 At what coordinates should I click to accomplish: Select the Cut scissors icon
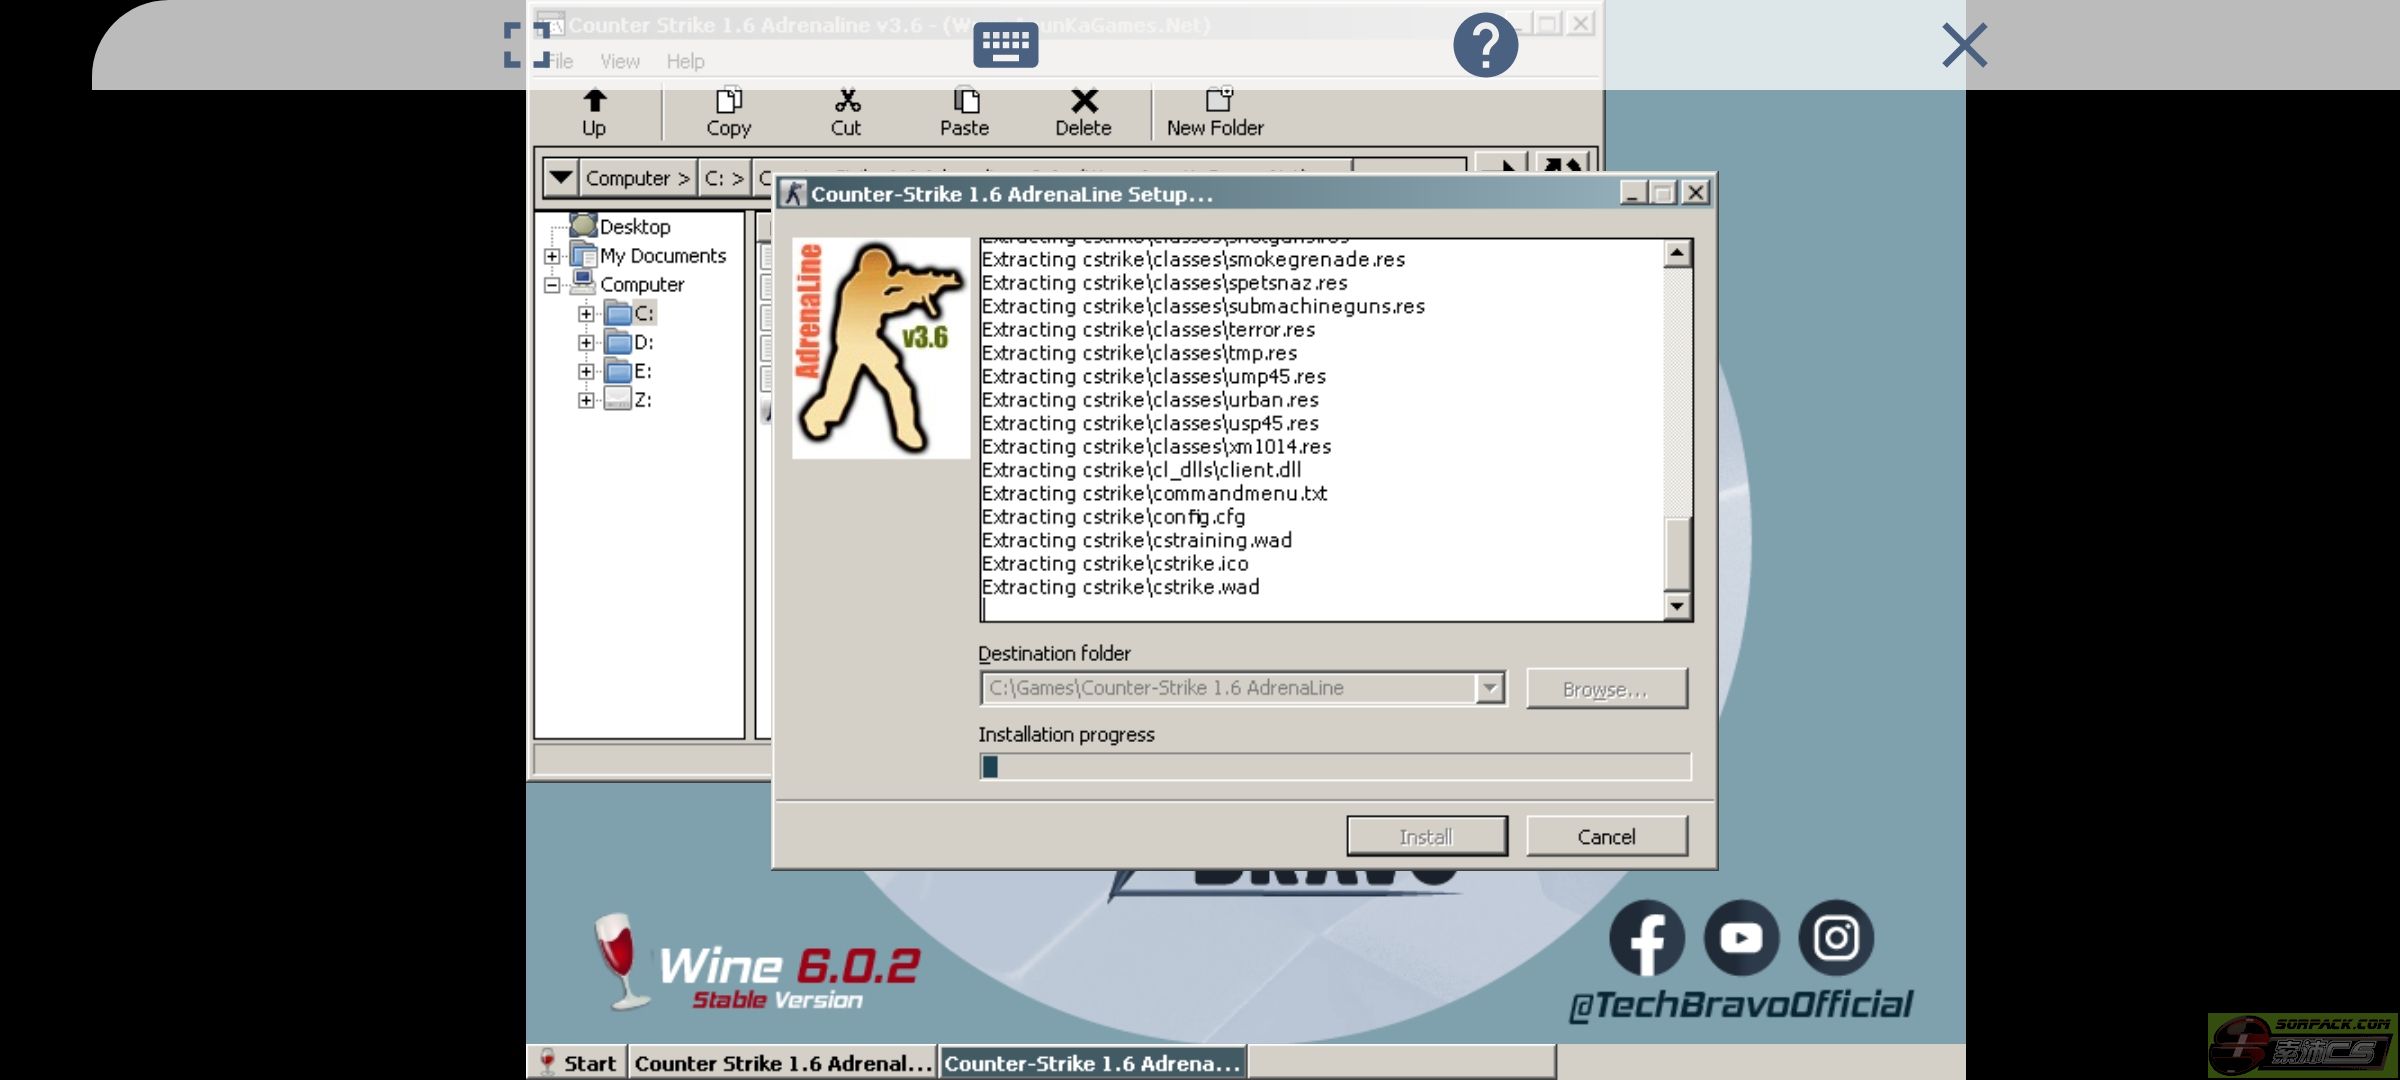pos(846,102)
